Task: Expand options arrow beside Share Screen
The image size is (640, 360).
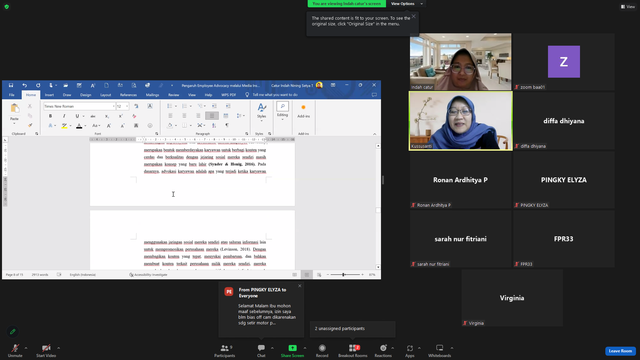Action: pyautogui.click(x=305, y=348)
